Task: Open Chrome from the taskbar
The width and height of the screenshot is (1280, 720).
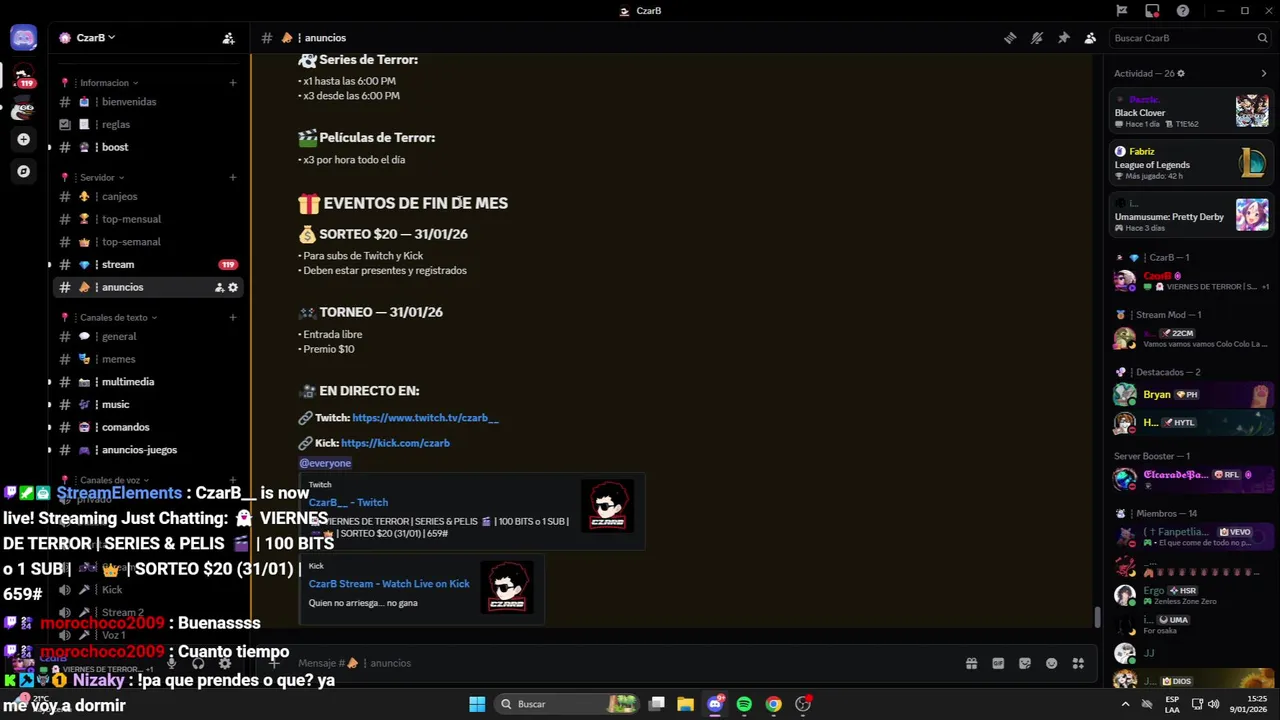Action: [773, 704]
